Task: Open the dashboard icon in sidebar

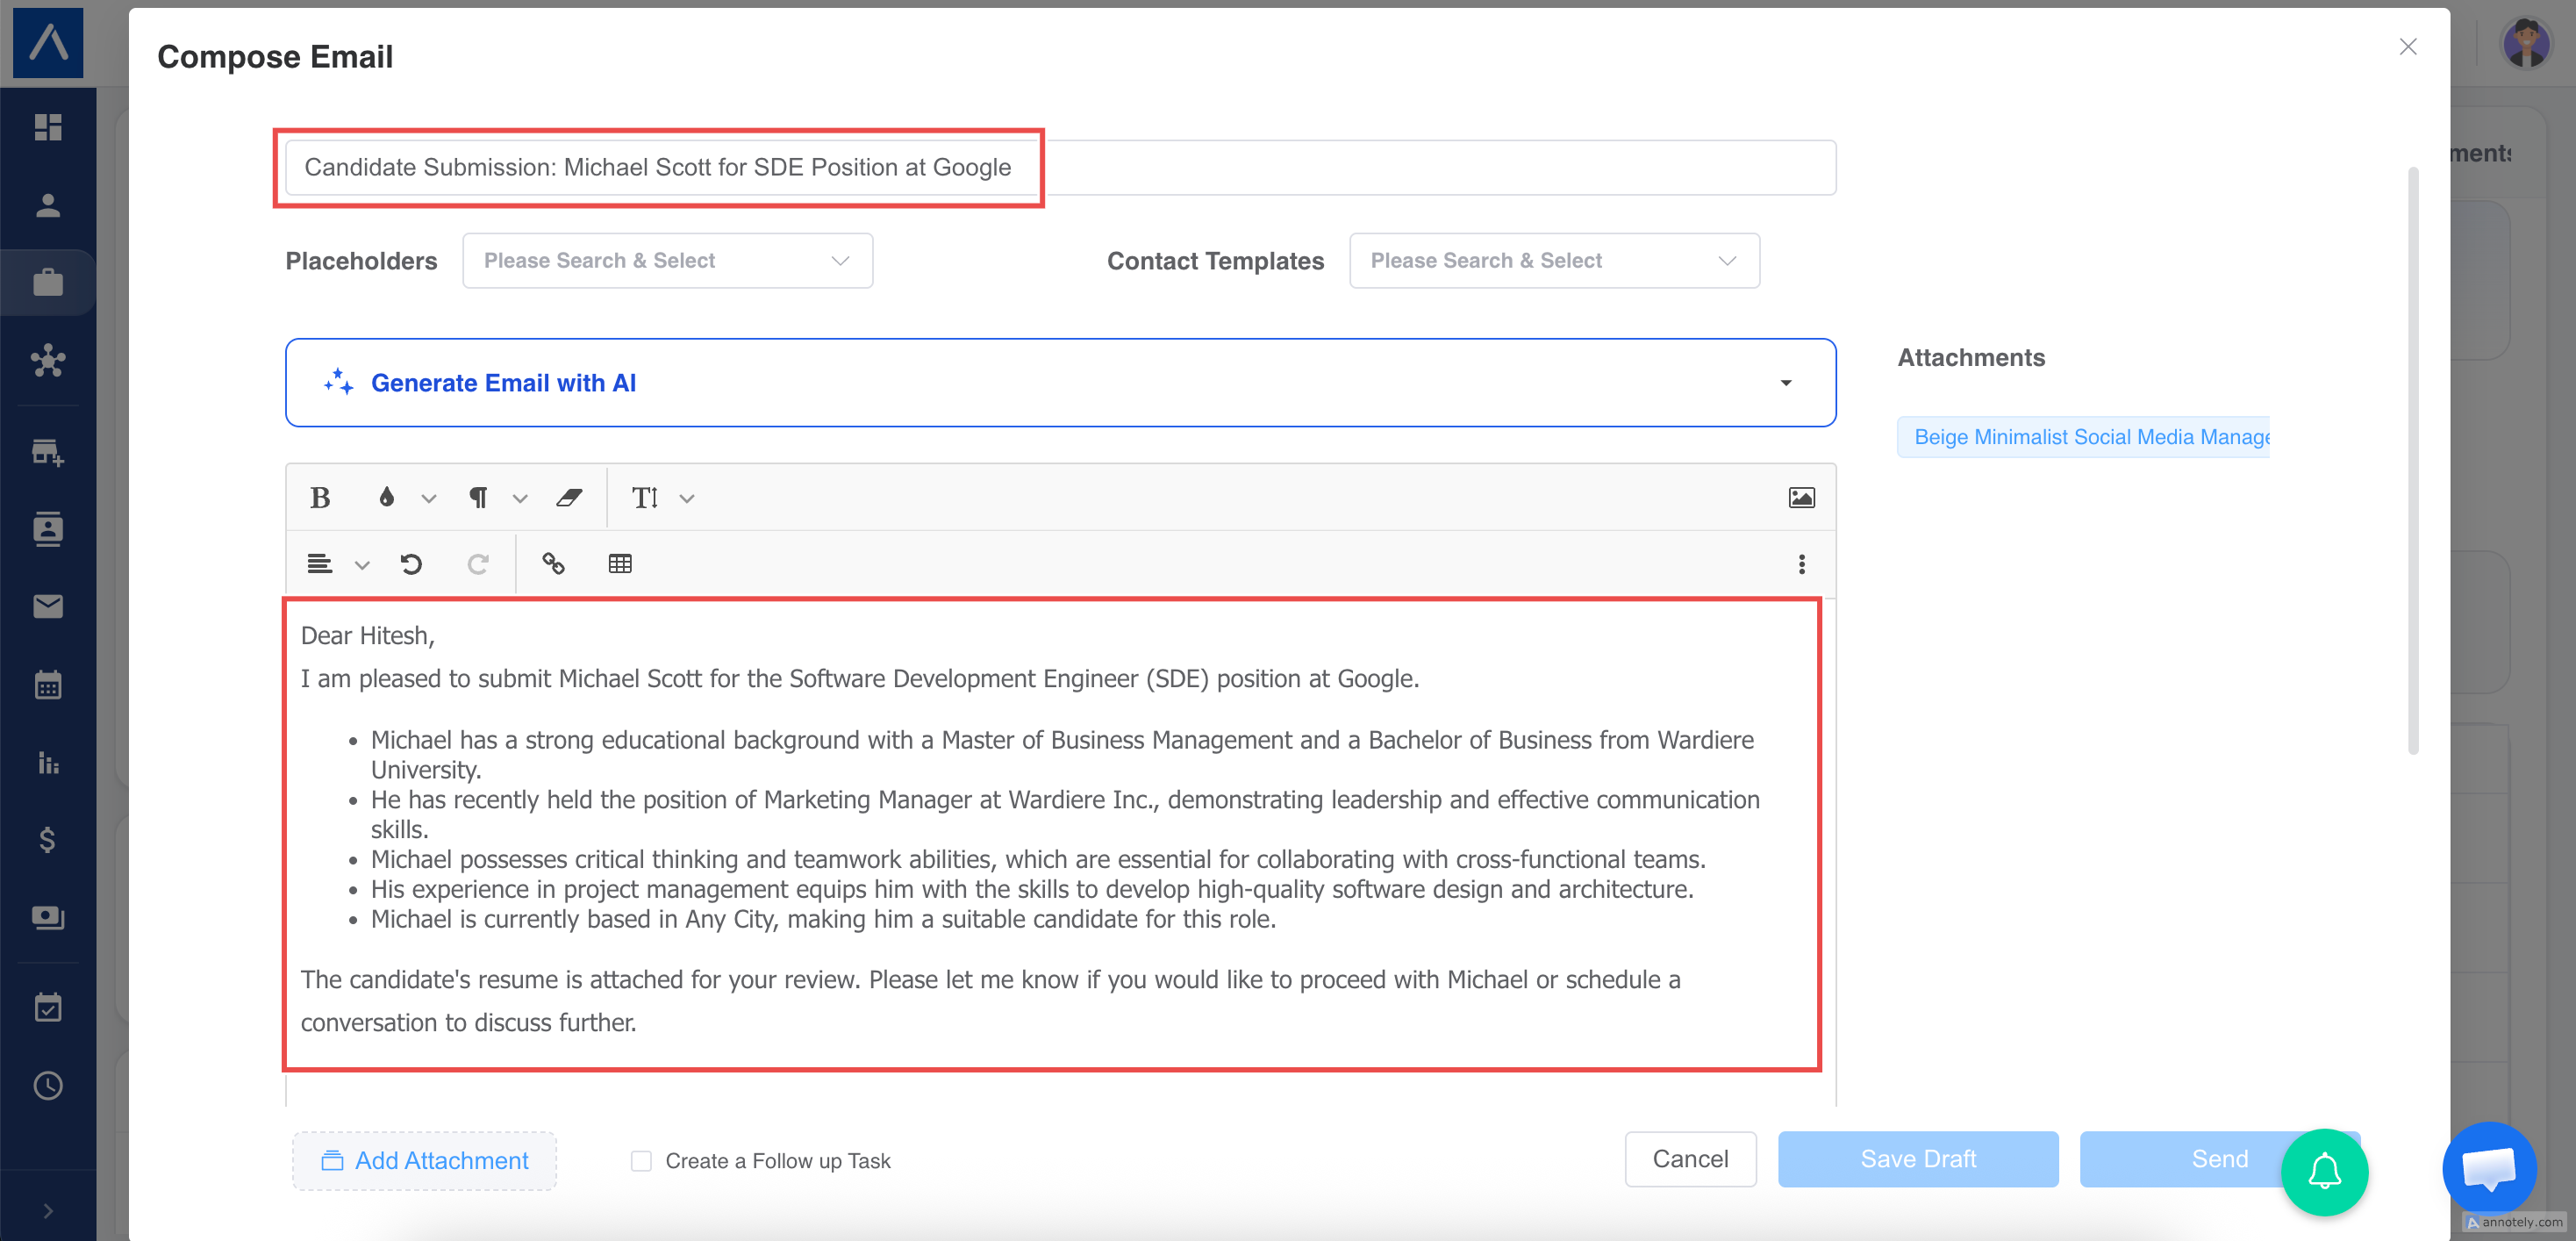Action: [x=48, y=127]
